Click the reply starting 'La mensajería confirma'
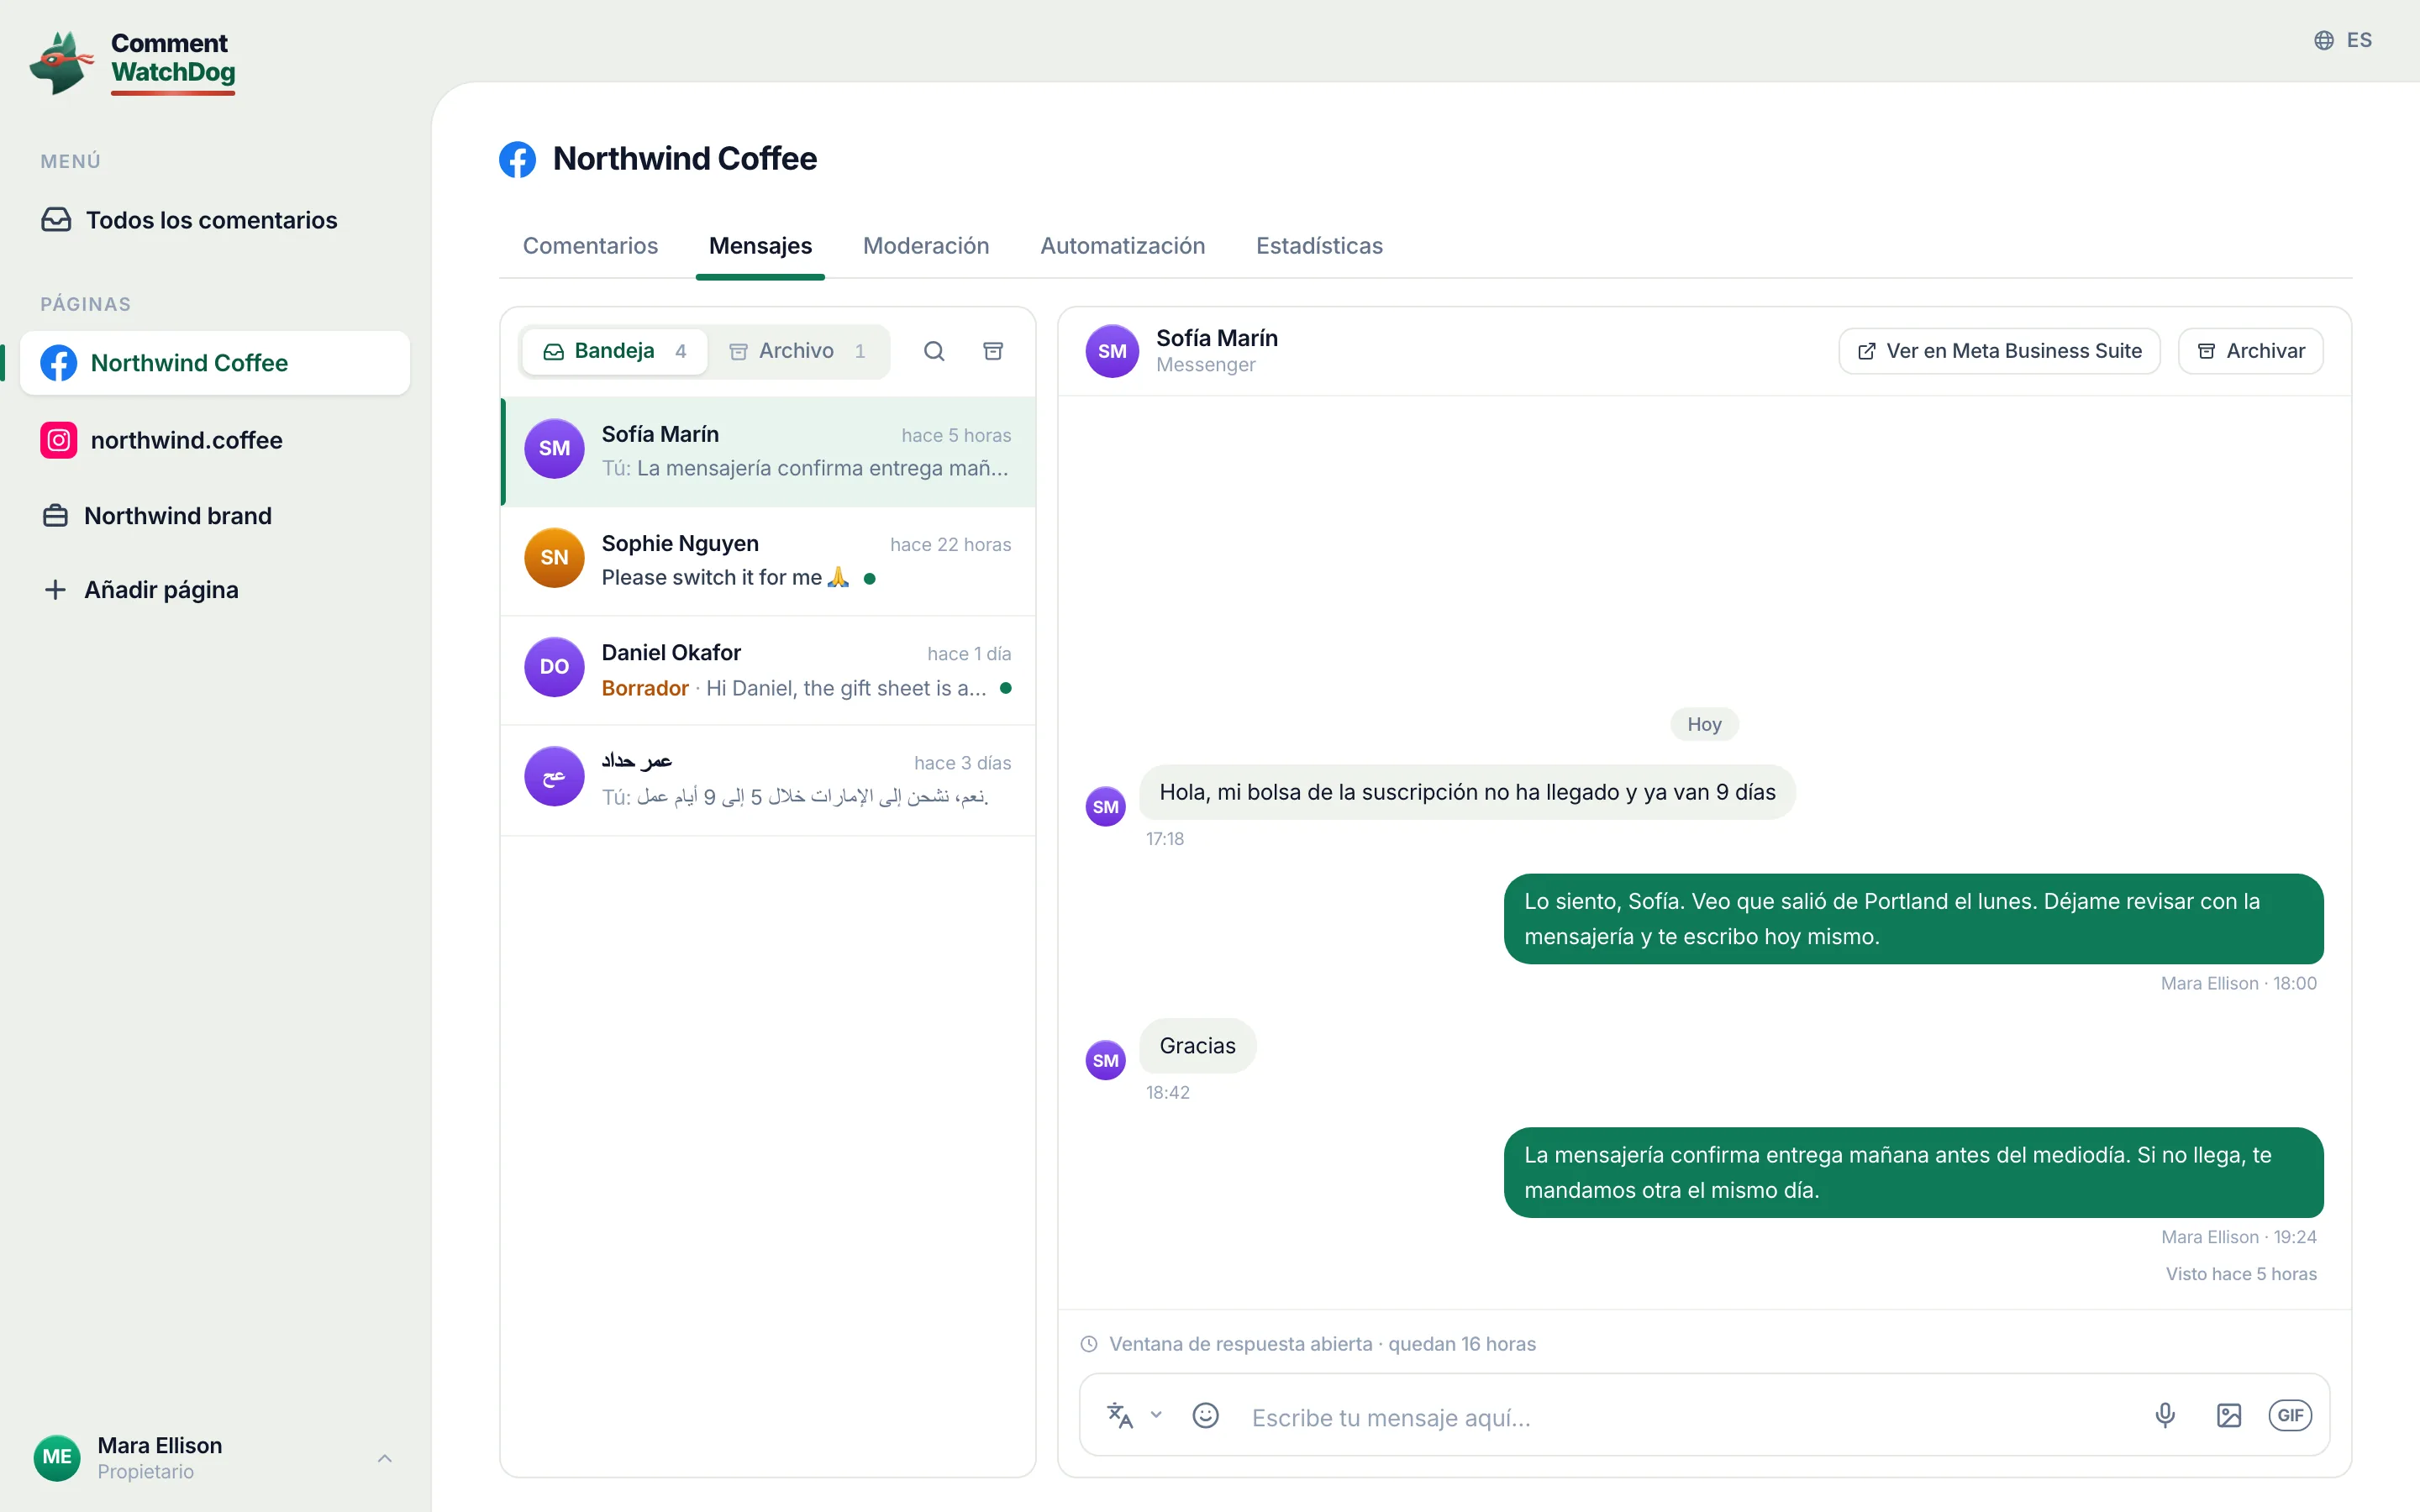2420x1512 pixels. click(x=1913, y=1172)
